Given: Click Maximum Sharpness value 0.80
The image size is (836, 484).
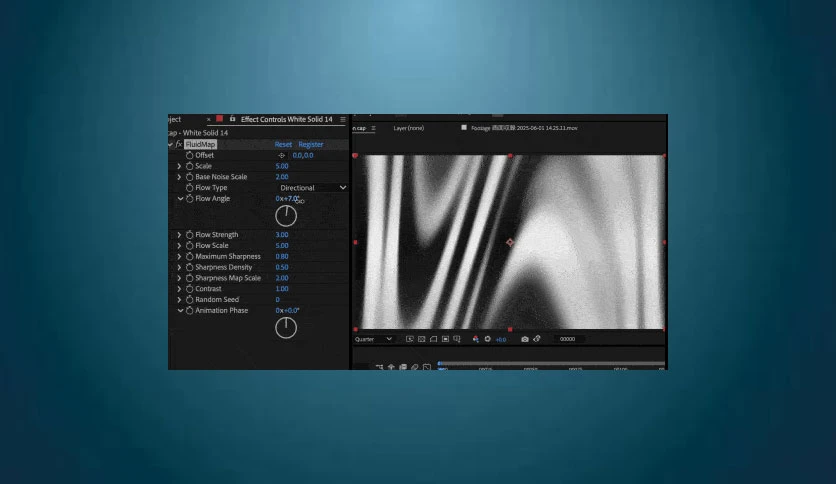Looking at the screenshot, I should [282, 256].
